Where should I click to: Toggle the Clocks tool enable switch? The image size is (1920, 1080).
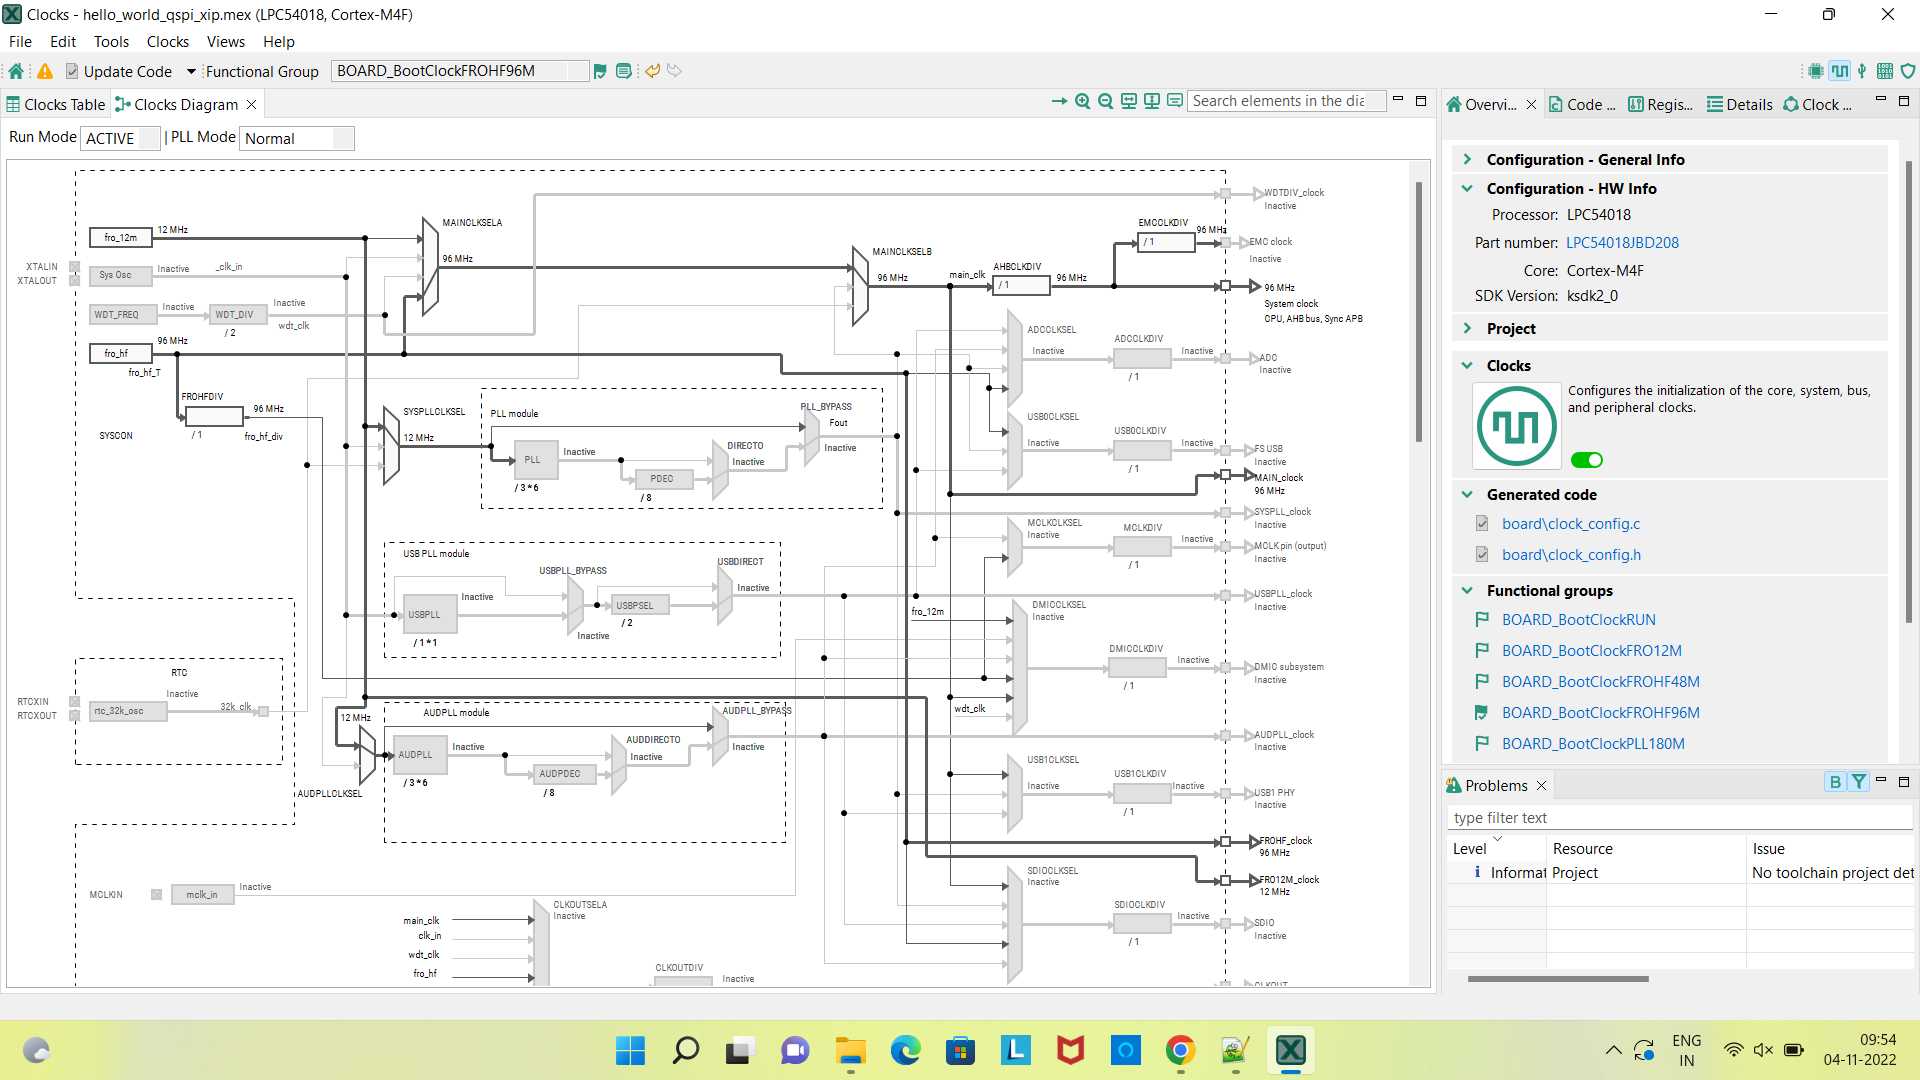pyautogui.click(x=1586, y=460)
